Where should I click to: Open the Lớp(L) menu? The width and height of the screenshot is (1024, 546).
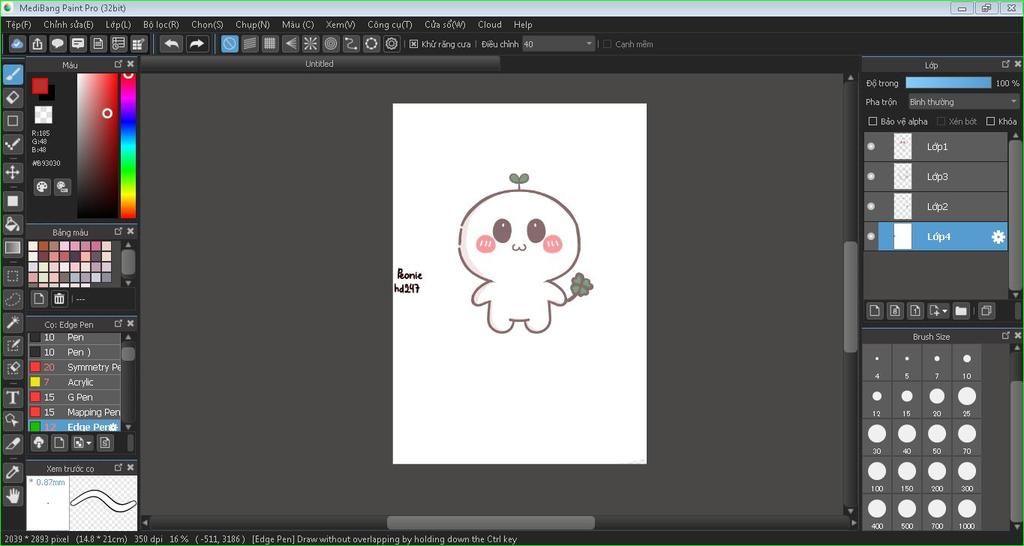pyautogui.click(x=118, y=24)
